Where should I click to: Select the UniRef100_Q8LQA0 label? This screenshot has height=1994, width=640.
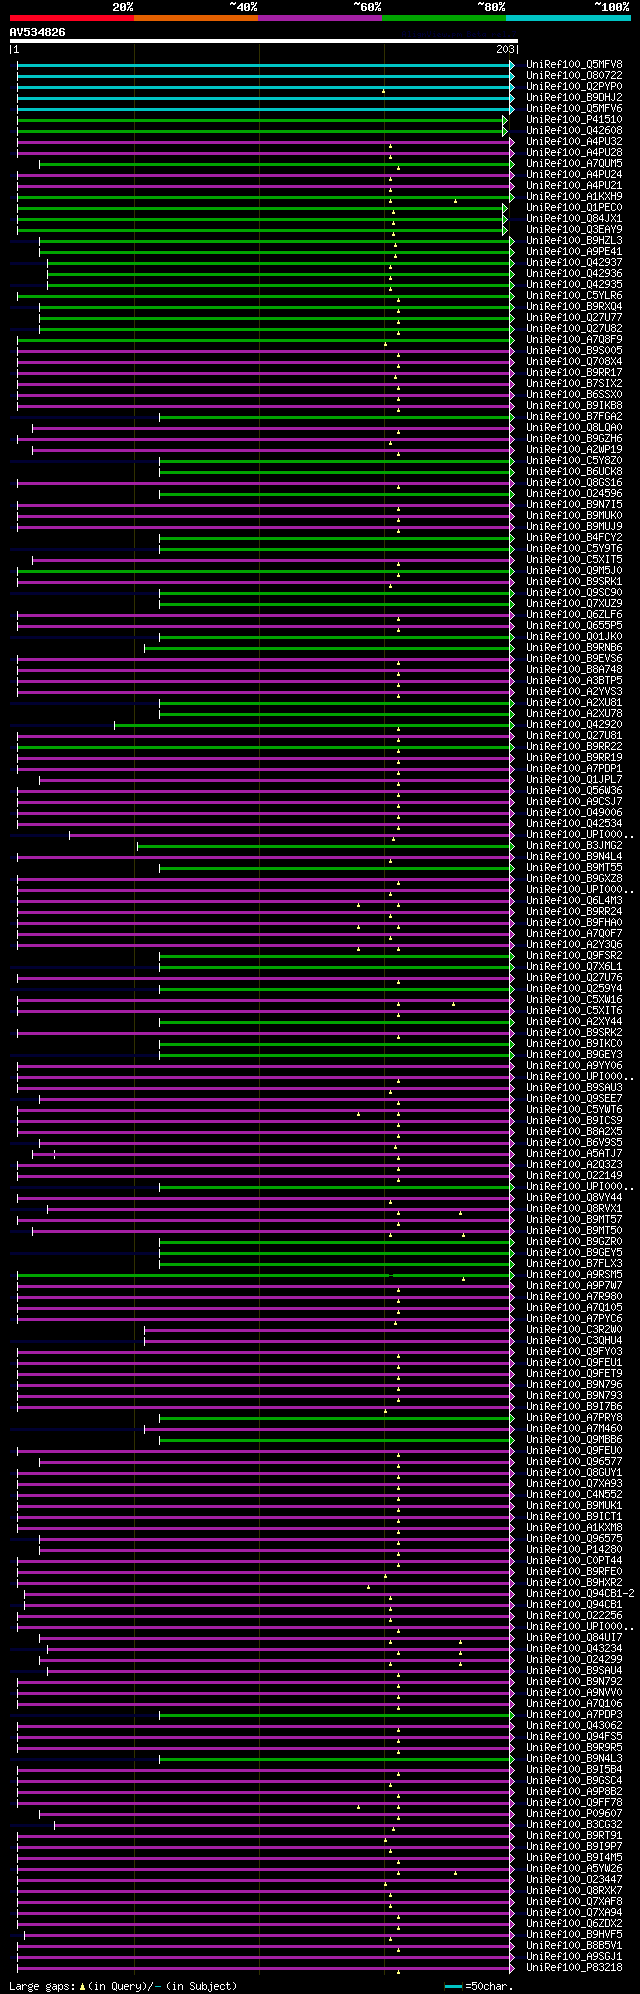tap(574, 428)
